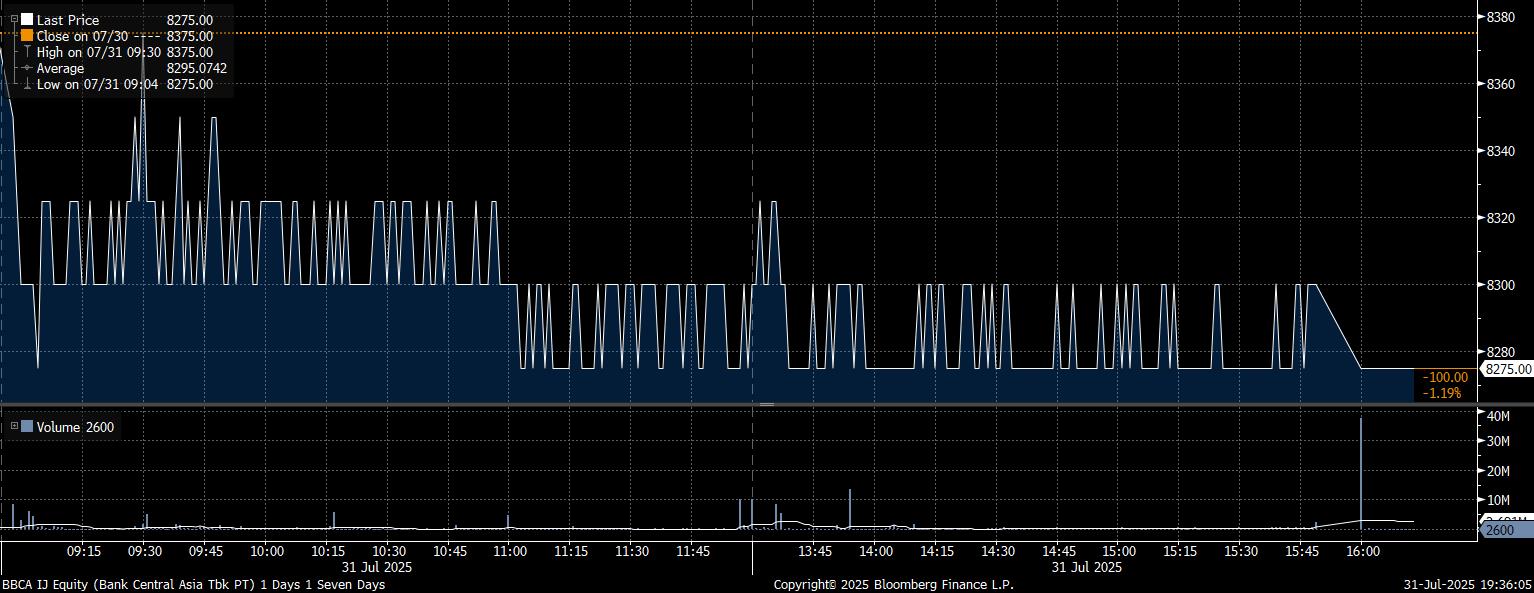Click the 8380 price axis label
Viewport: 1534px width, 593px height.
point(1500,17)
